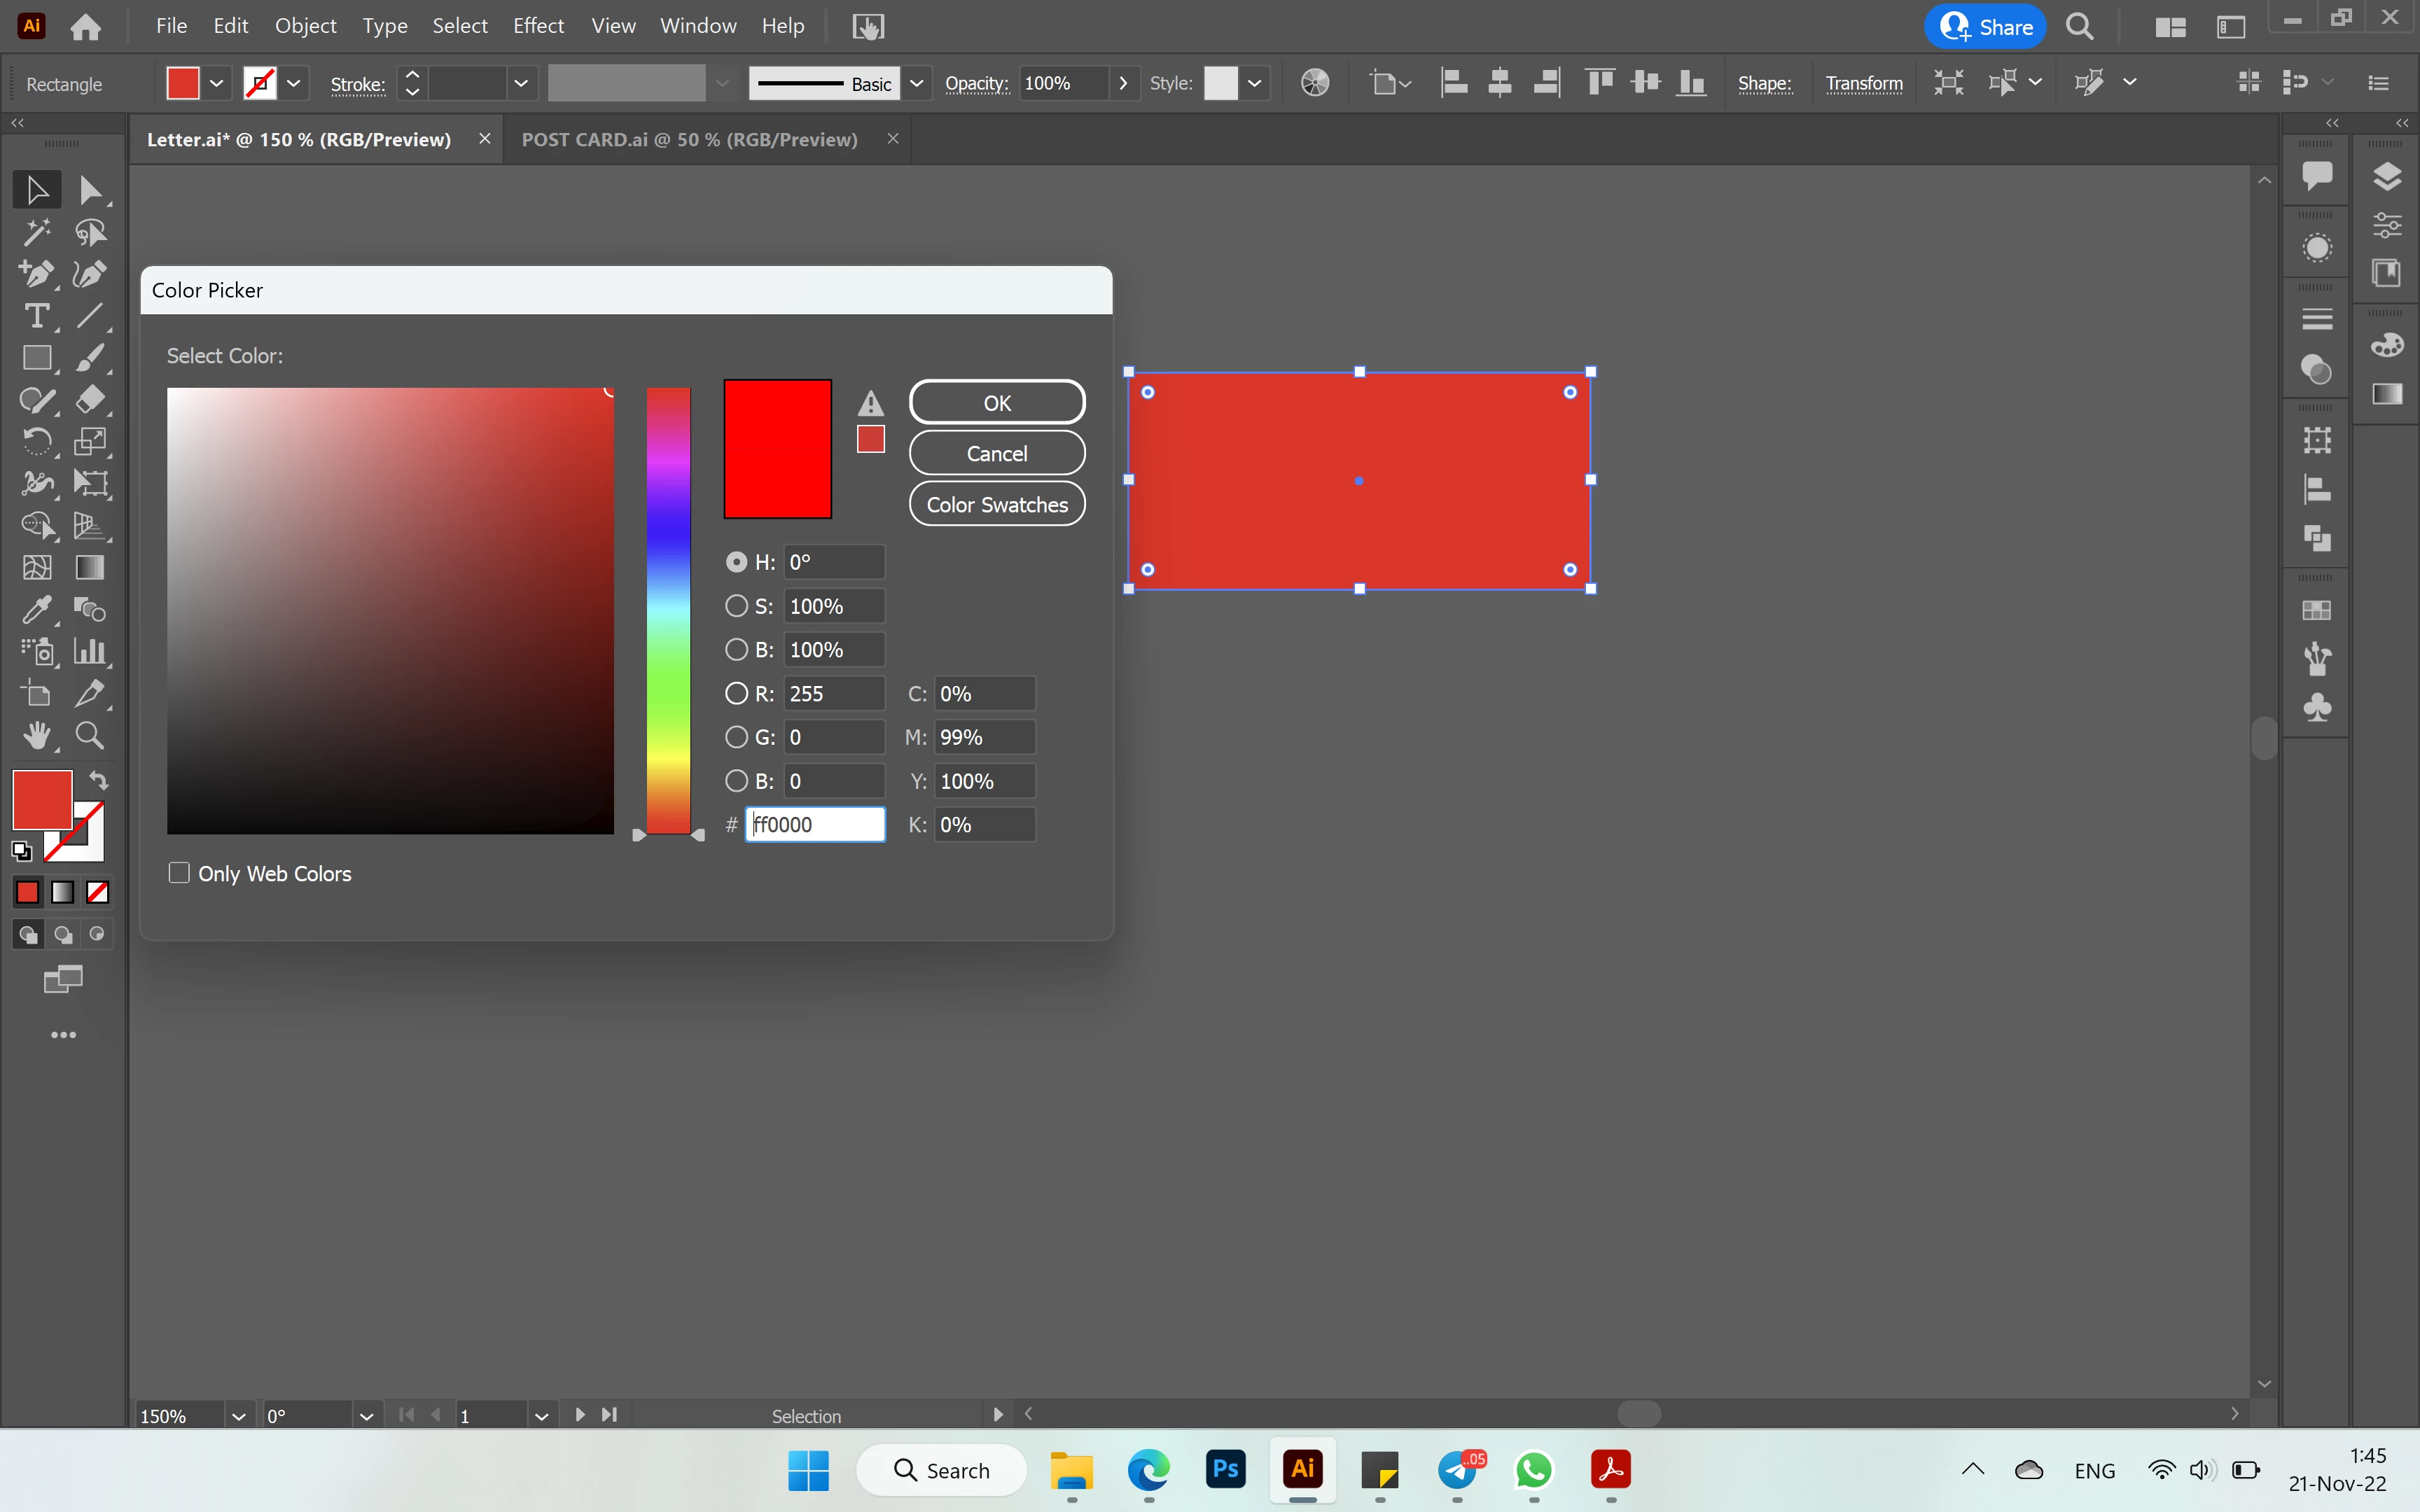Click the hex color input field
Image resolution: width=2420 pixels, height=1512 pixels.
click(815, 824)
